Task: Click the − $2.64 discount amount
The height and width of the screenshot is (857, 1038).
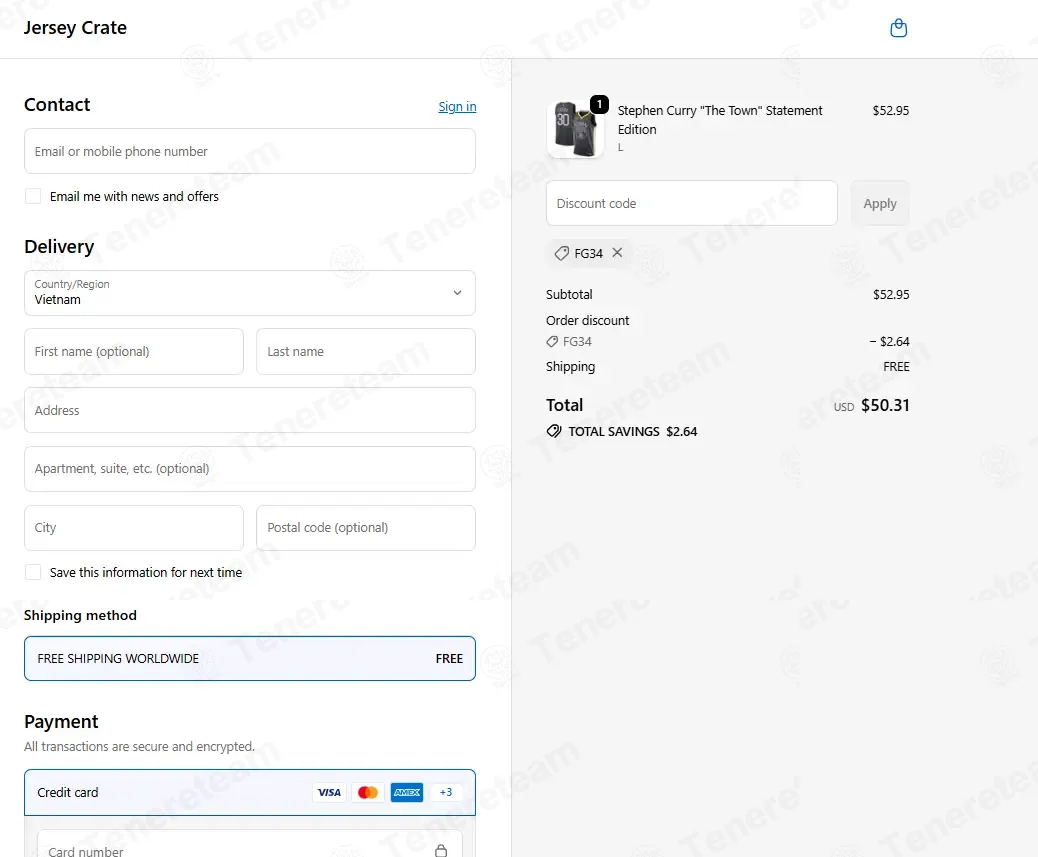Action: (x=889, y=341)
